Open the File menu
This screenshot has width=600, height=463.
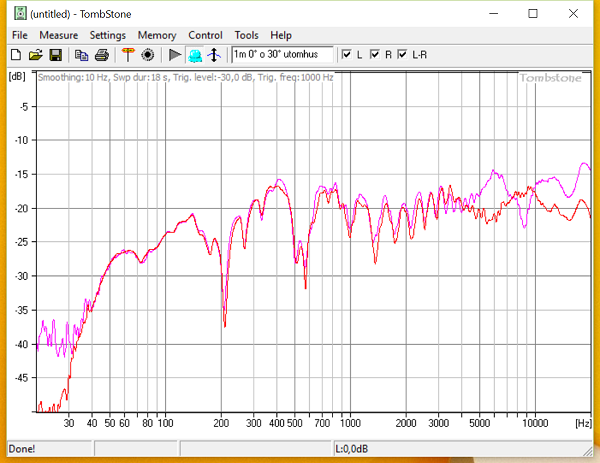(20, 35)
